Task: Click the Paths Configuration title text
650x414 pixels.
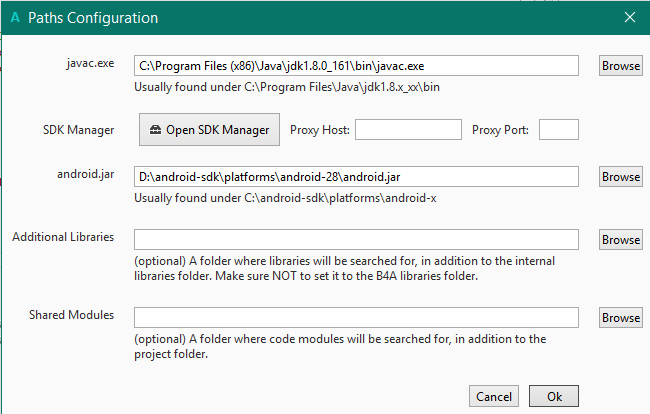Action: 92,18
